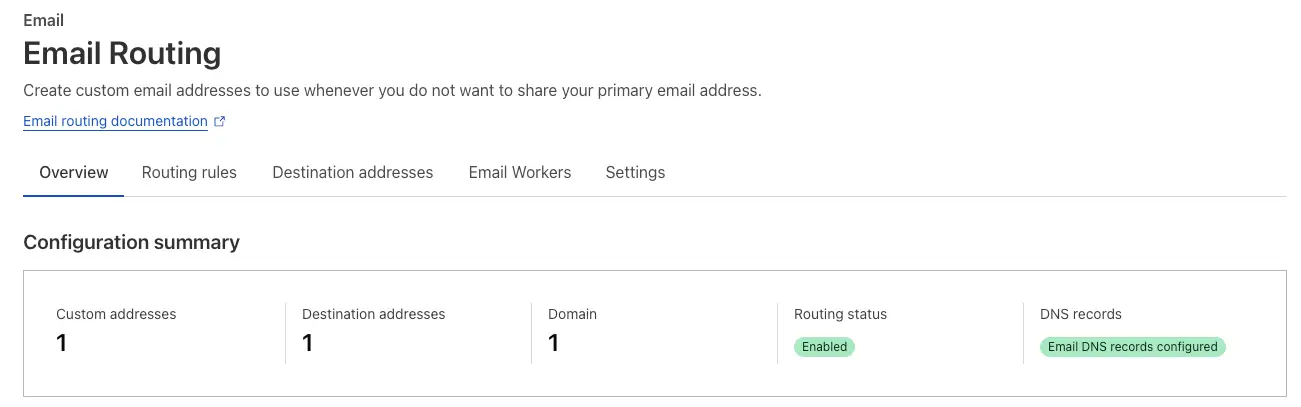Viewport: 1301px width, 407px height.
Task: Click the count under Custom addresses
Action: 61,343
